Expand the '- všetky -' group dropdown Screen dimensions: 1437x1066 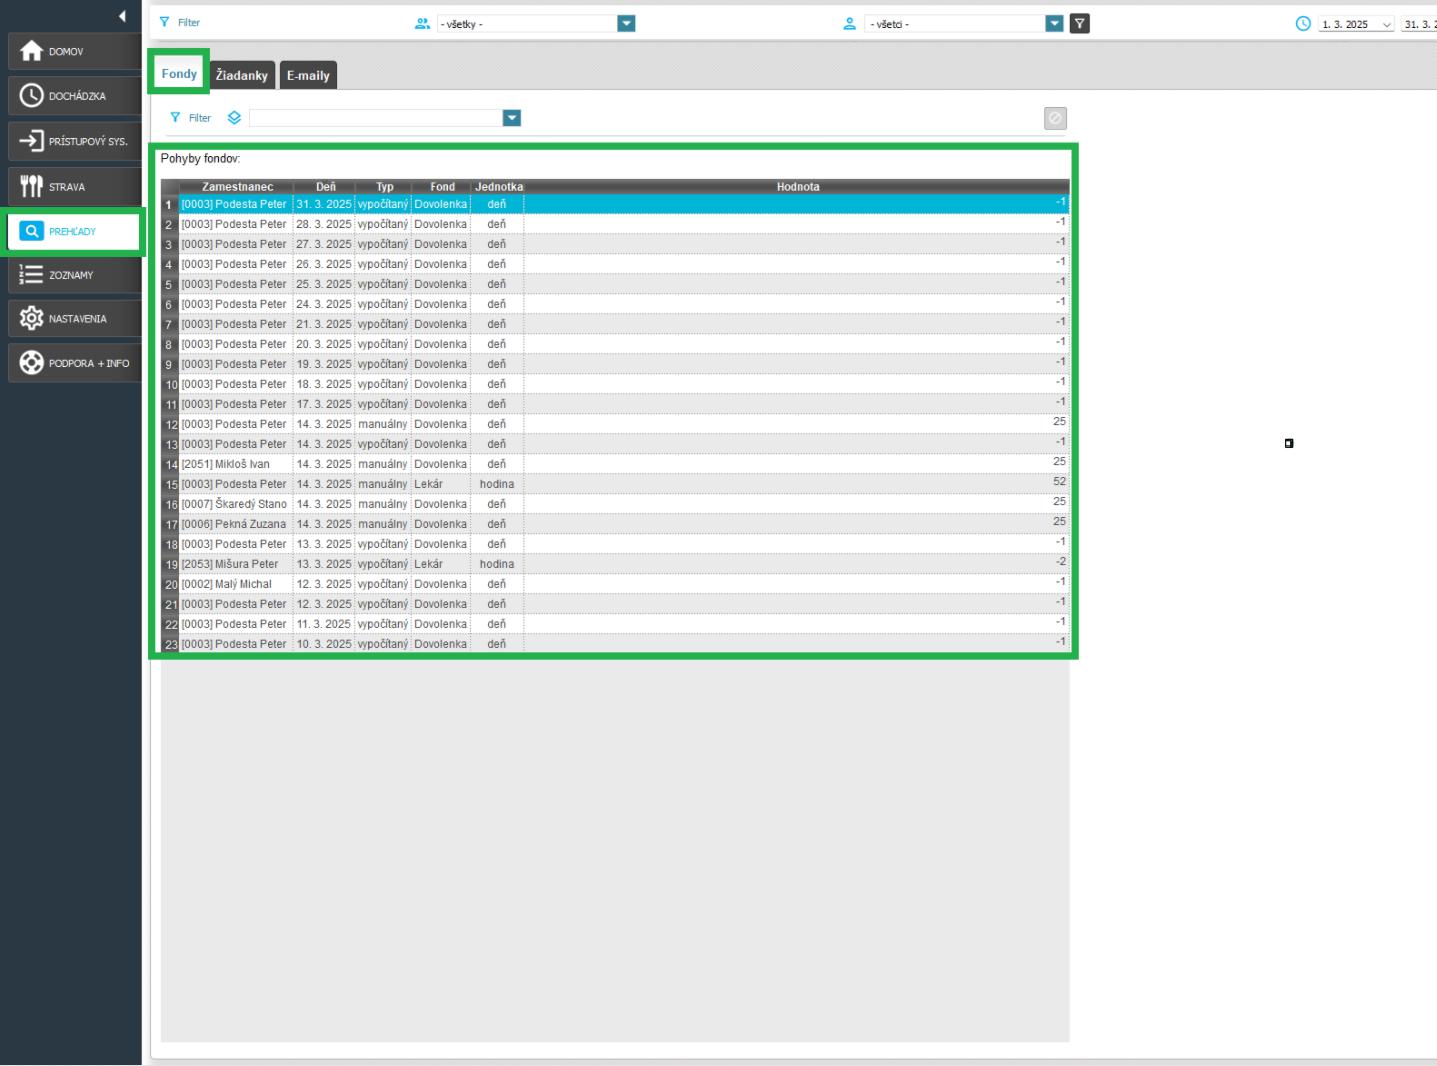pyautogui.click(x=626, y=24)
